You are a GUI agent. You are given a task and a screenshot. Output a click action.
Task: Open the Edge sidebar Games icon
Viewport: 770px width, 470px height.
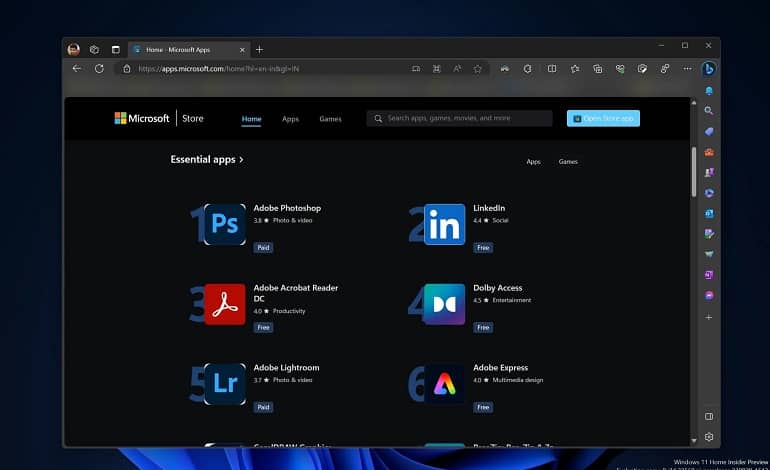709,172
